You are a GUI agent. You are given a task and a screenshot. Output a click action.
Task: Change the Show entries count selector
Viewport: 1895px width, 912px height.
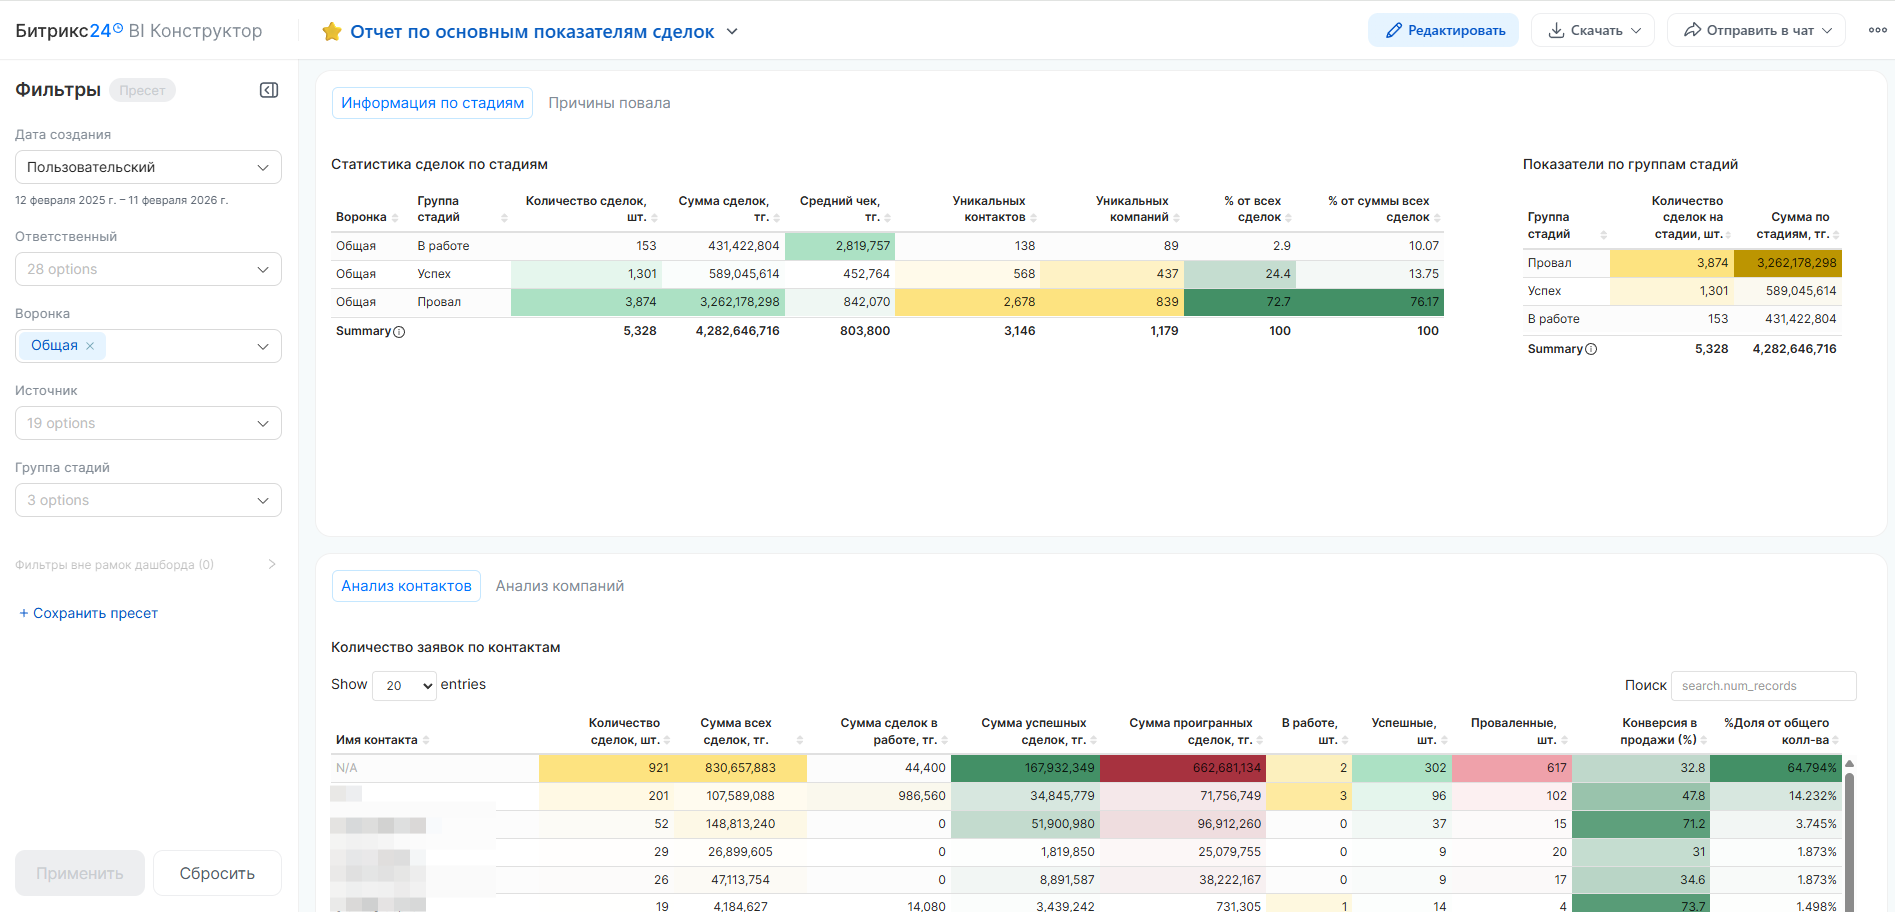tap(405, 685)
